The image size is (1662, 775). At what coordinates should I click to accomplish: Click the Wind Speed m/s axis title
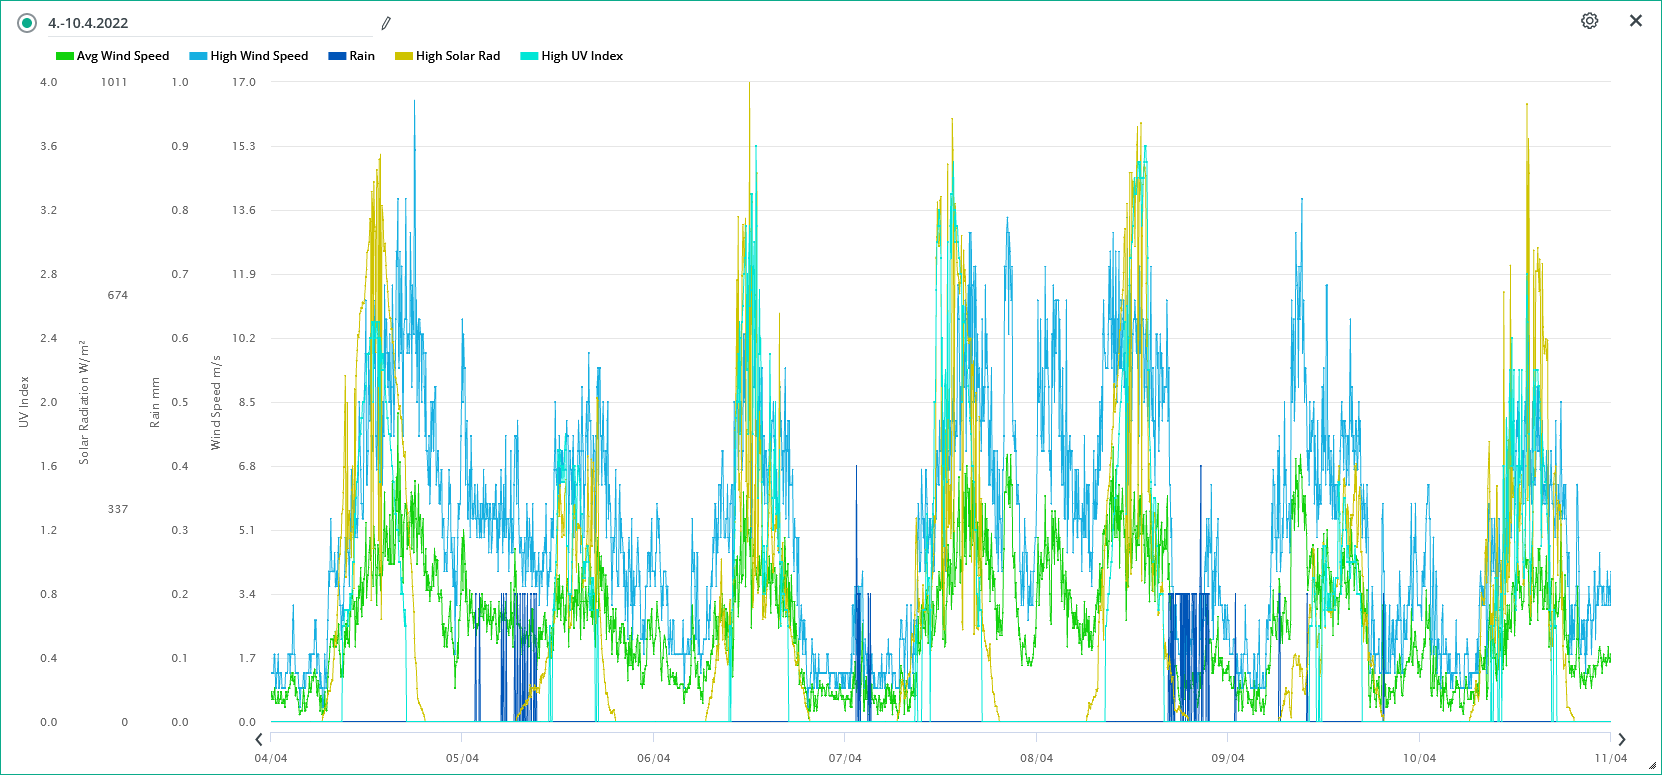point(215,402)
